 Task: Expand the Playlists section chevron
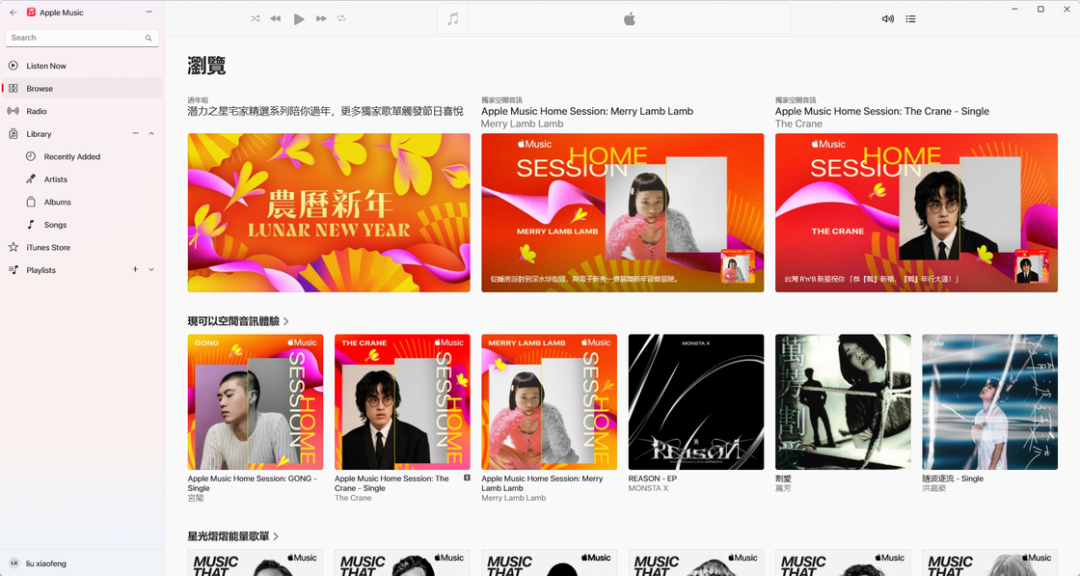150,269
